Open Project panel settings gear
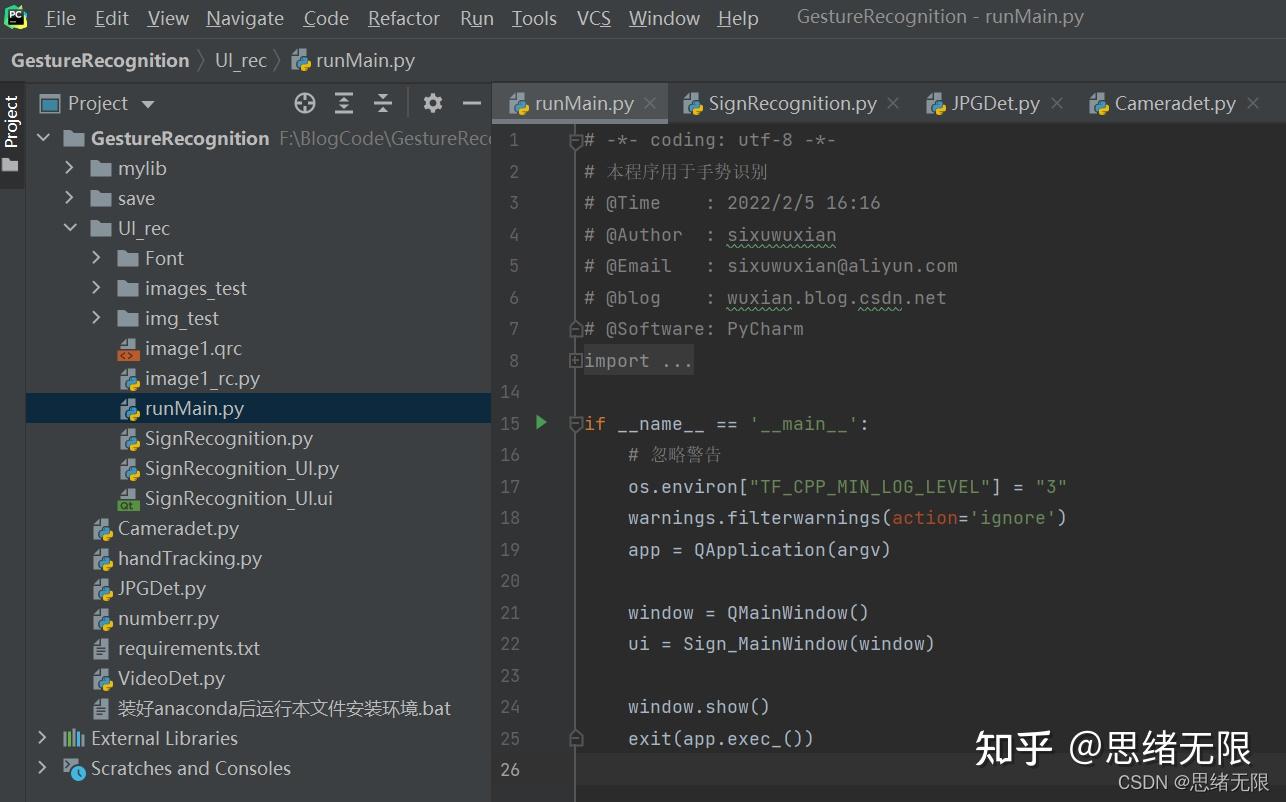The width and height of the screenshot is (1286, 802). coord(432,103)
